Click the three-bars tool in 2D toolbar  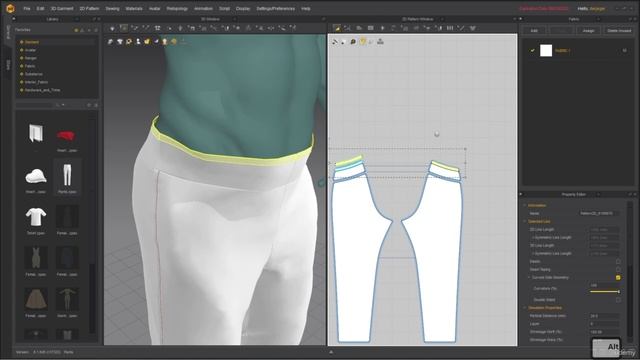click(450, 28)
